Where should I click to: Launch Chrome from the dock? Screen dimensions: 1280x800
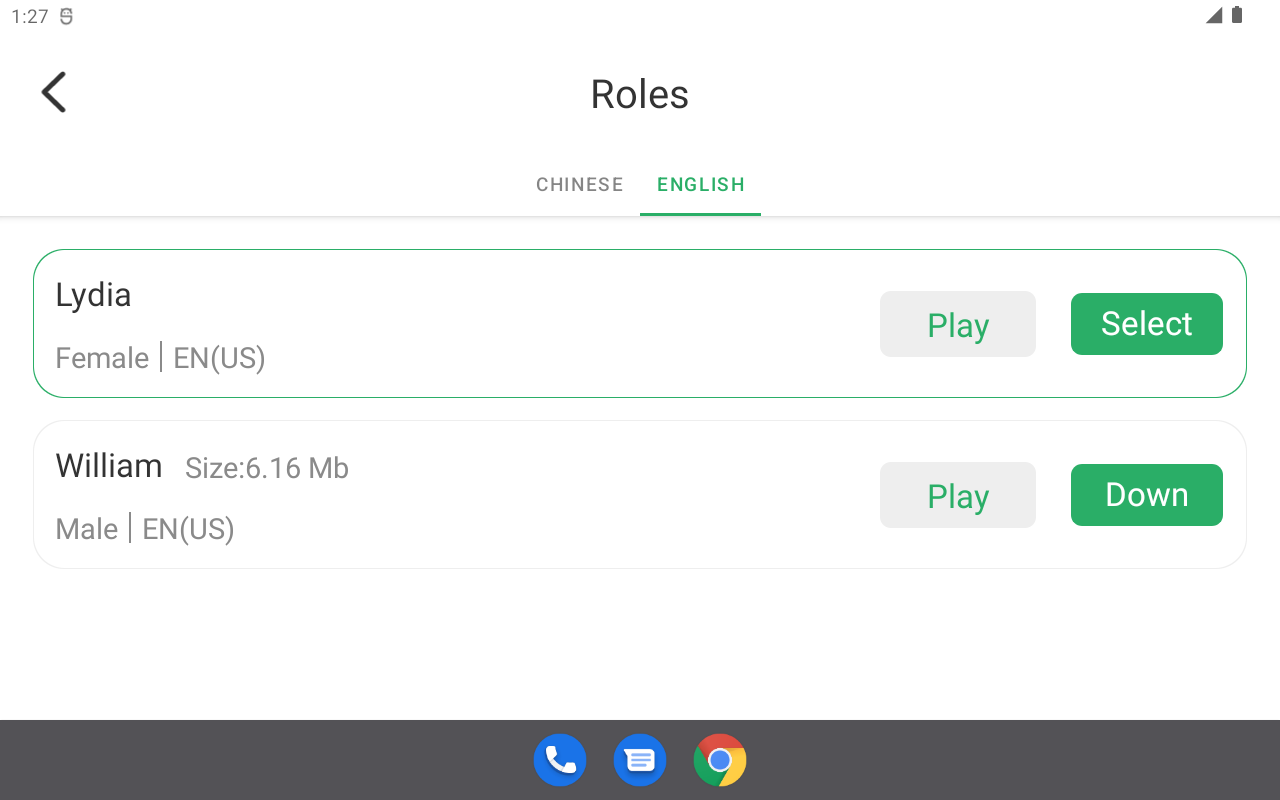720,760
